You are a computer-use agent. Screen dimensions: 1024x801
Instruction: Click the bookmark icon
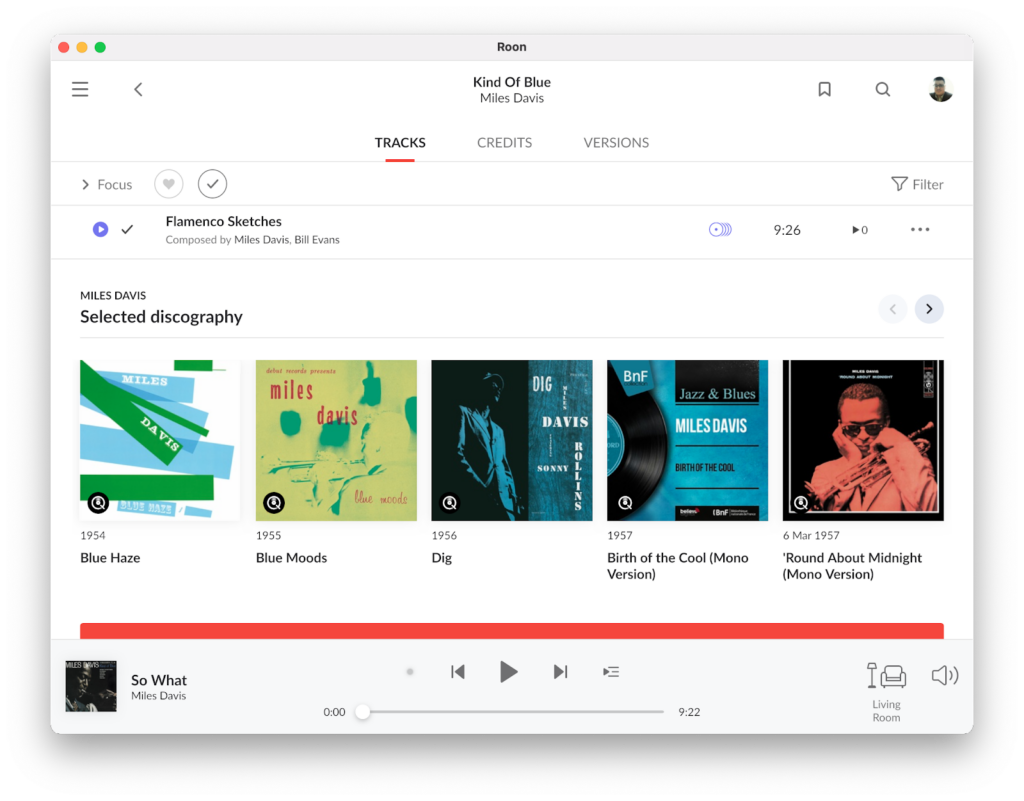[x=824, y=89]
